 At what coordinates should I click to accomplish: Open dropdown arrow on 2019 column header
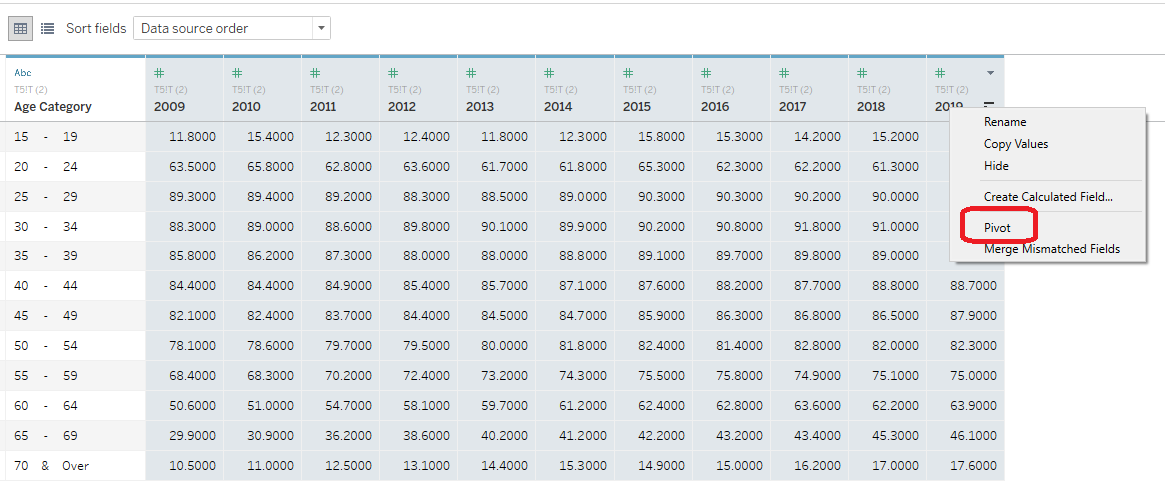tap(990, 73)
